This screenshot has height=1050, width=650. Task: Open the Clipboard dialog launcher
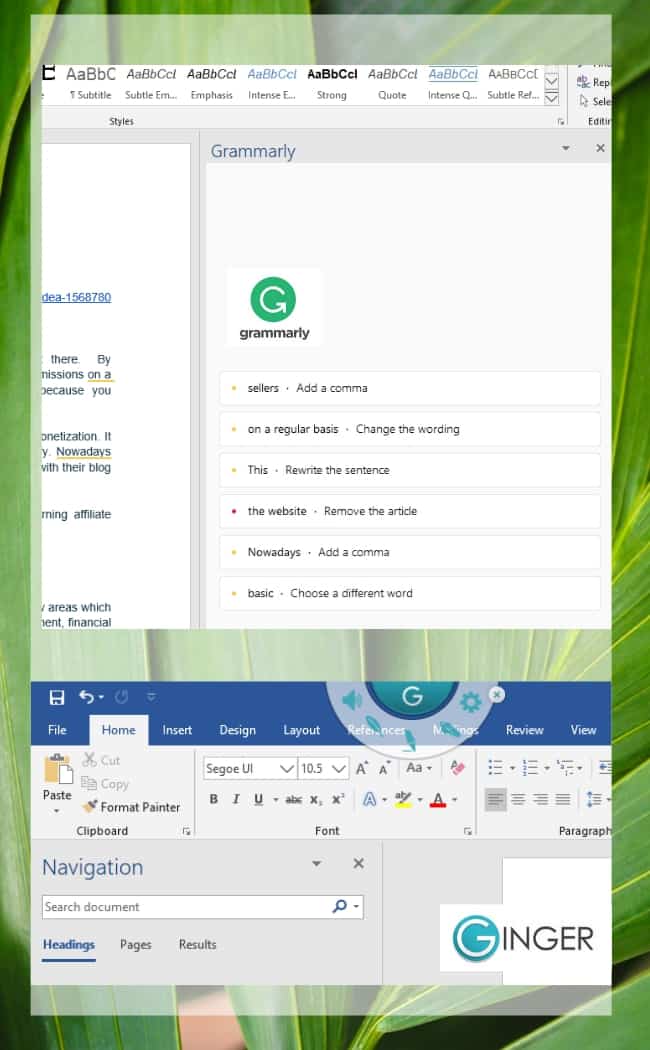(186, 831)
